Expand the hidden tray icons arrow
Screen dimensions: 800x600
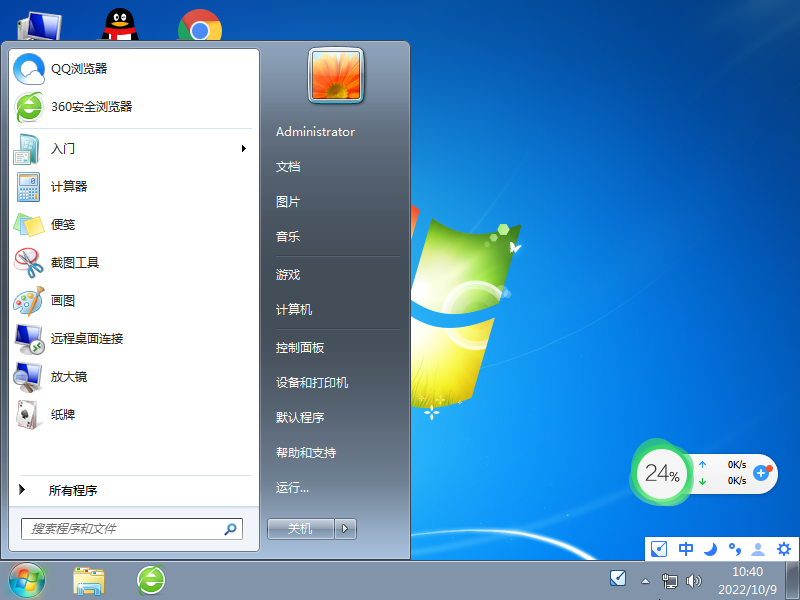click(x=646, y=580)
